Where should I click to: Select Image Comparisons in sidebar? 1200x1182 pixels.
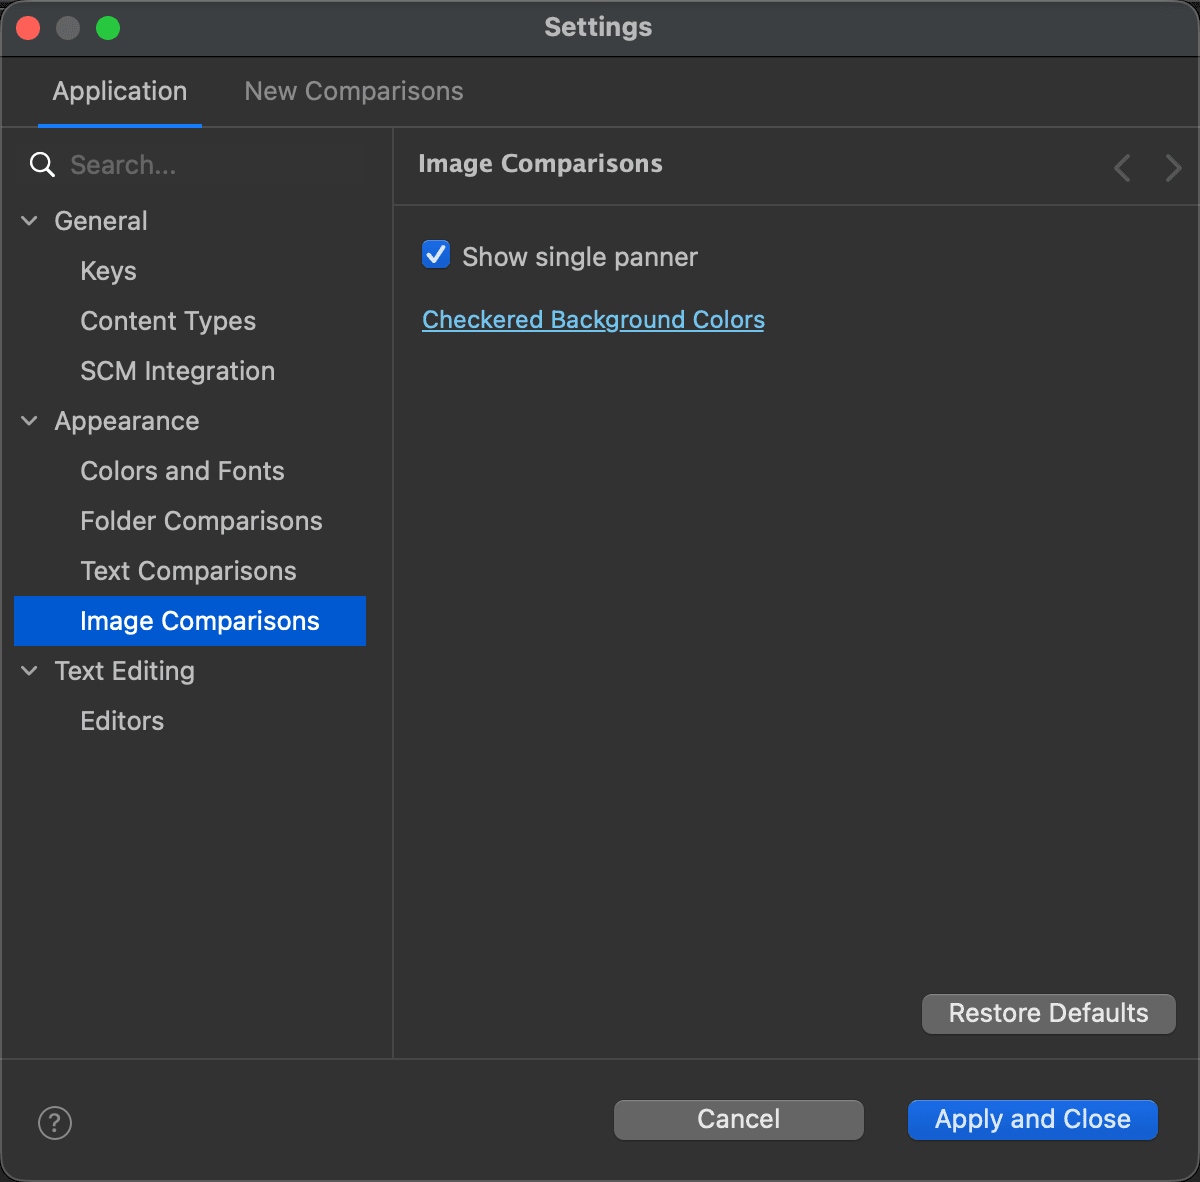coord(190,621)
